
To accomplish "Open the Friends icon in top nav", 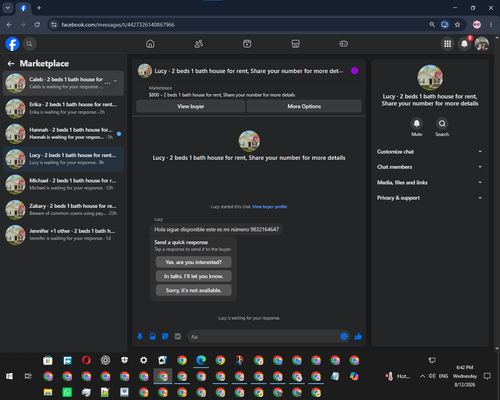I will pyautogui.click(x=199, y=44).
